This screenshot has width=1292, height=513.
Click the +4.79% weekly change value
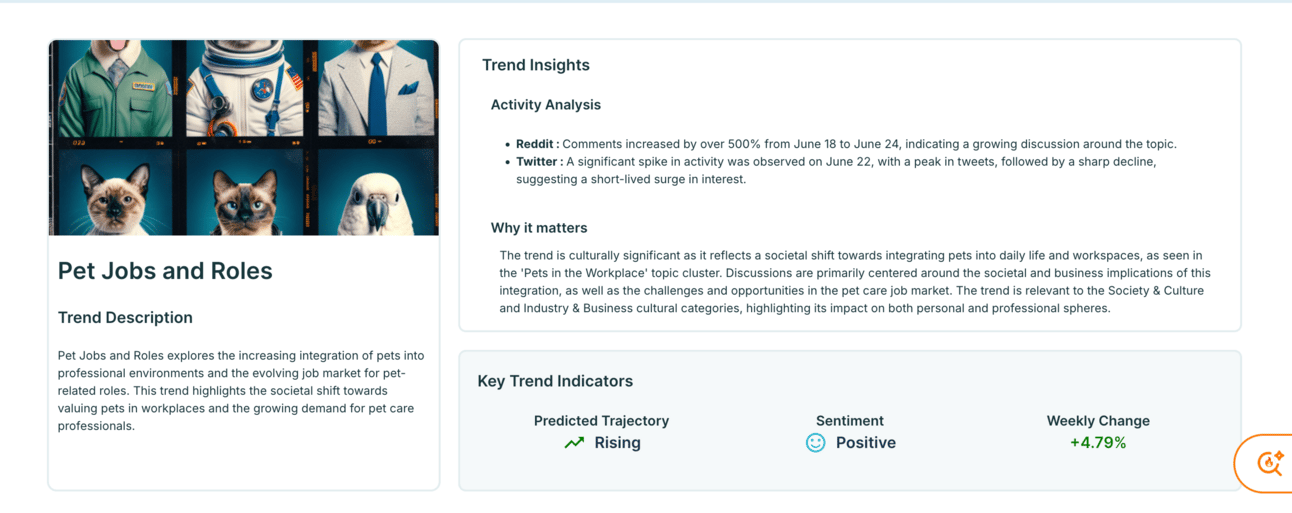click(1098, 443)
